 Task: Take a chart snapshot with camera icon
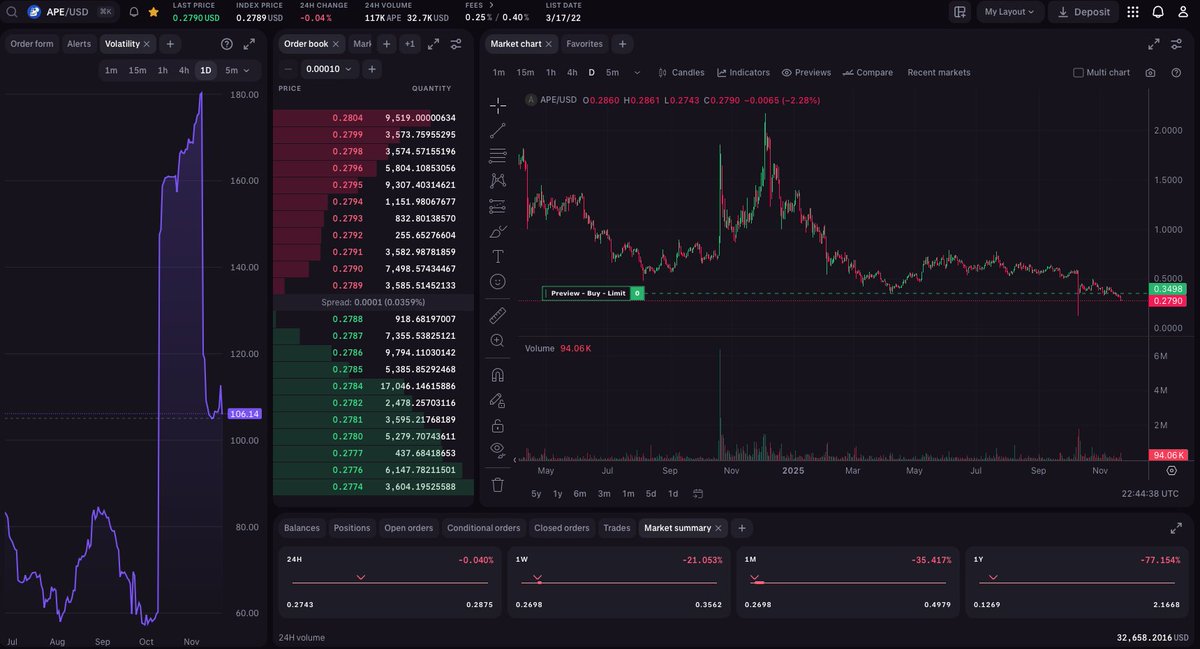click(x=1150, y=72)
